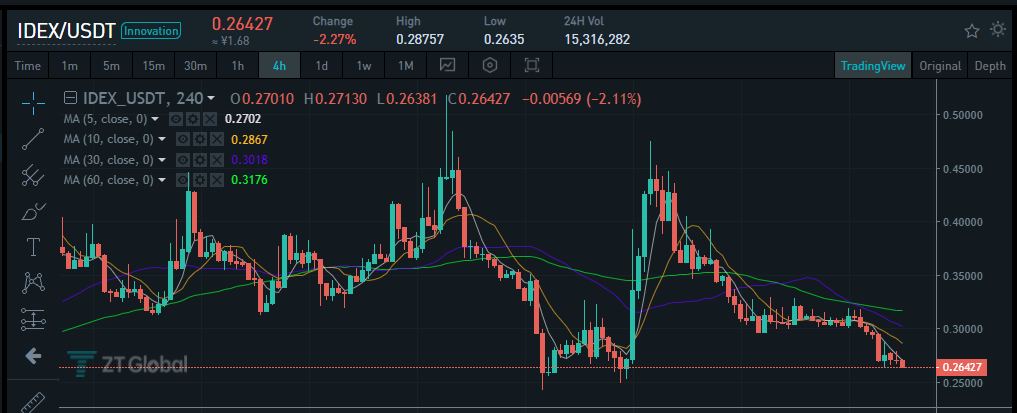Open the MA (5, close, 0) dropdown
The width and height of the screenshot is (1017, 413).
pos(154,119)
